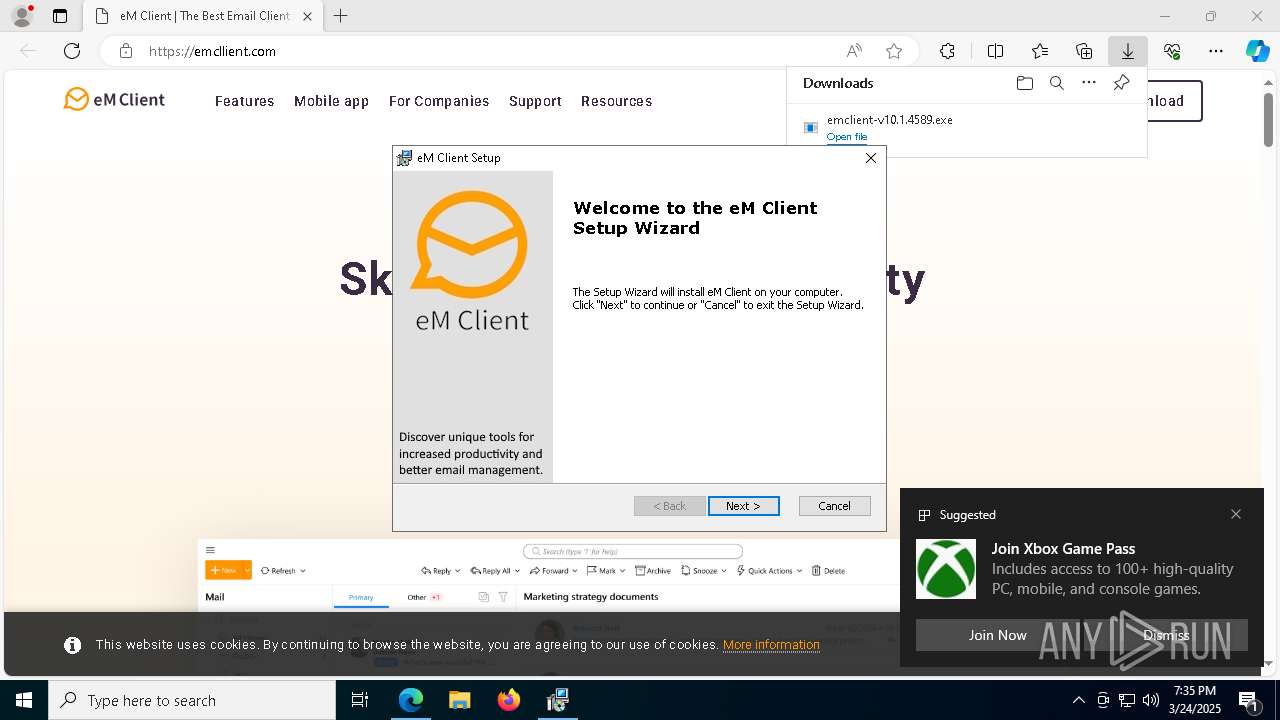Open Task View from the taskbar

coord(360,700)
